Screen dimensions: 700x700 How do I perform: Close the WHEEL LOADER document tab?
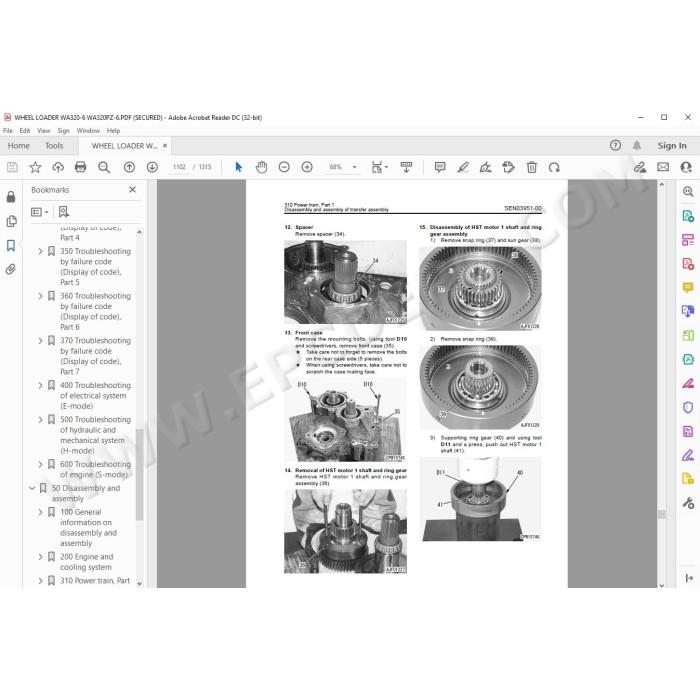tap(165, 146)
